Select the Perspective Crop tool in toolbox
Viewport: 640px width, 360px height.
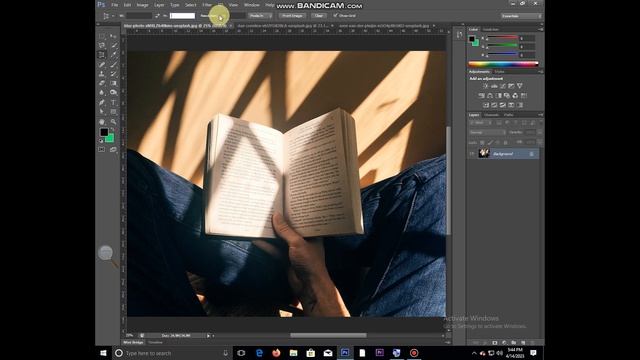point(101,54)
